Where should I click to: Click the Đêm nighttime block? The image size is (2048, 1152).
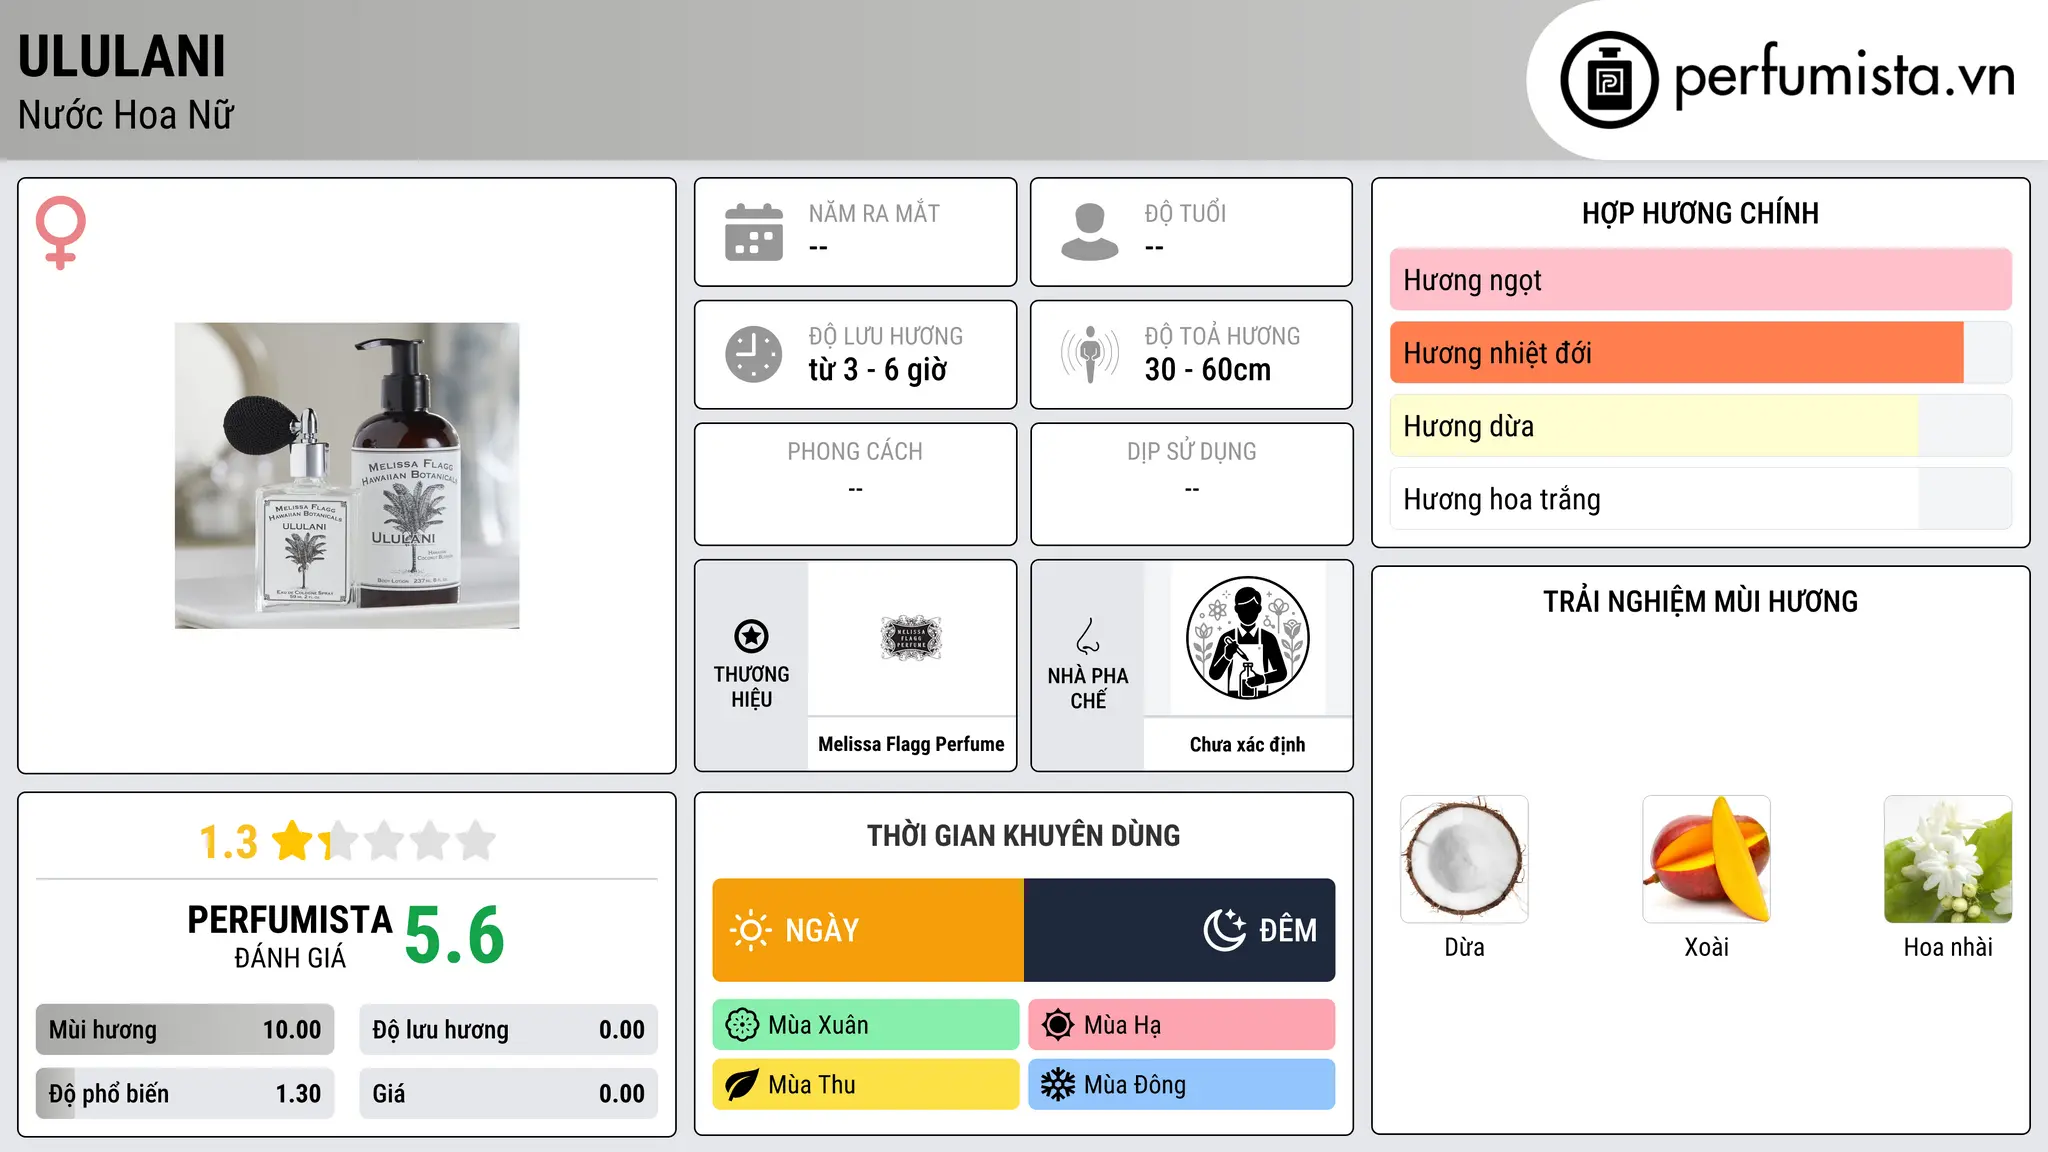[1180, 930]
